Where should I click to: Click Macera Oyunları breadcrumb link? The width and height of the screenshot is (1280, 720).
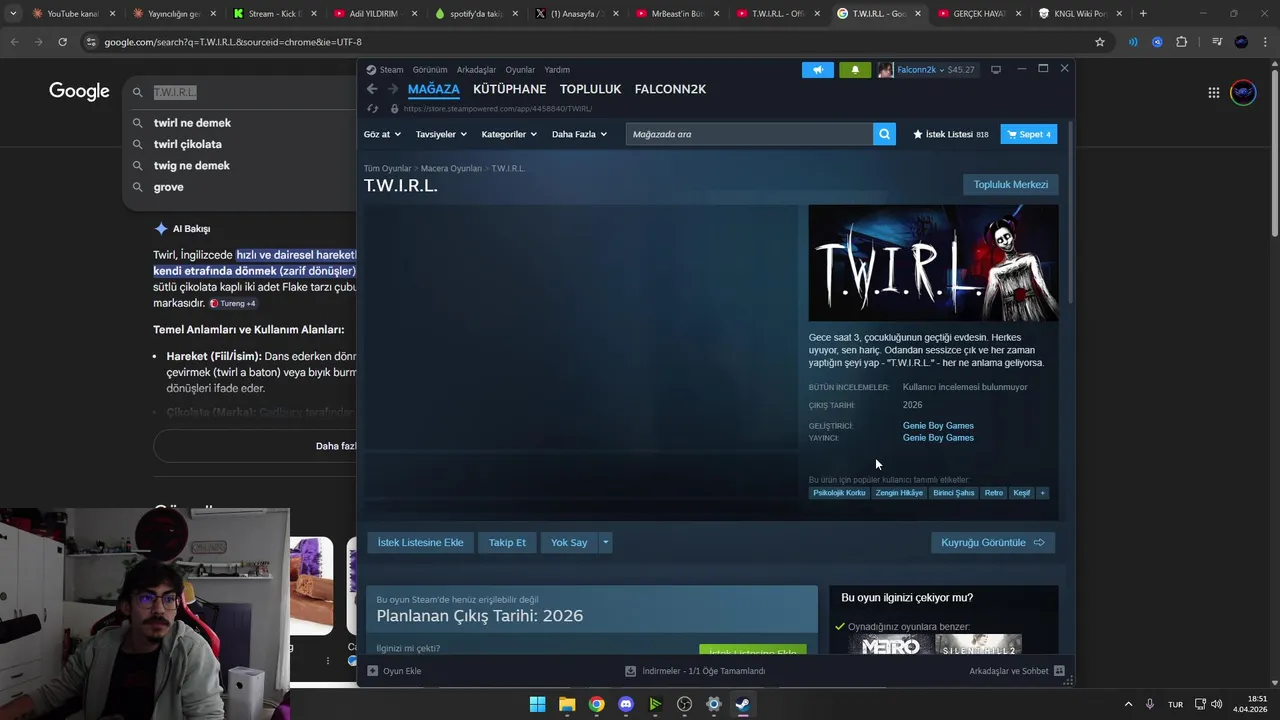coord(451,168)
